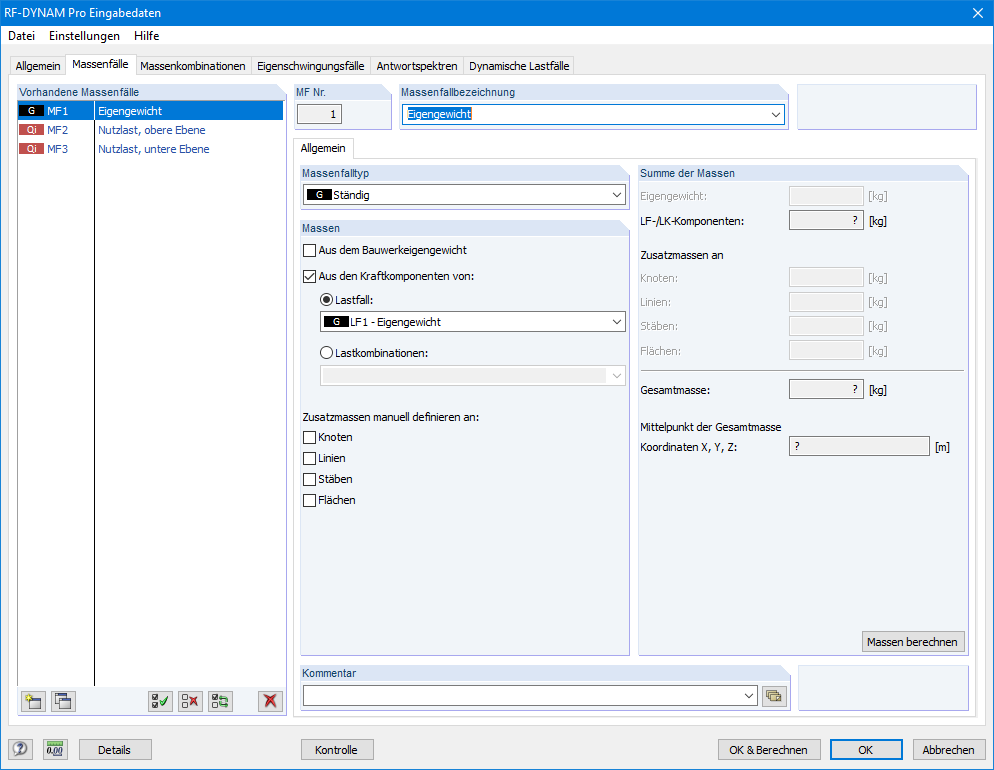Click the G icon of MF1
Viewport: 994px width, 770px height.
click(x=32, y=111)
